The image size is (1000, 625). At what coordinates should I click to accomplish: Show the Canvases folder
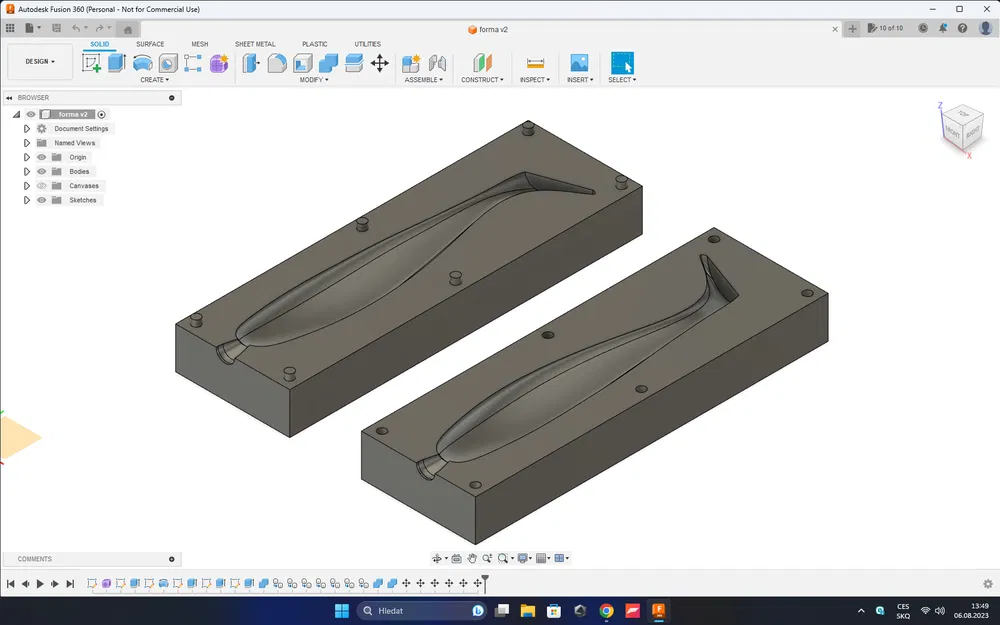41,185
